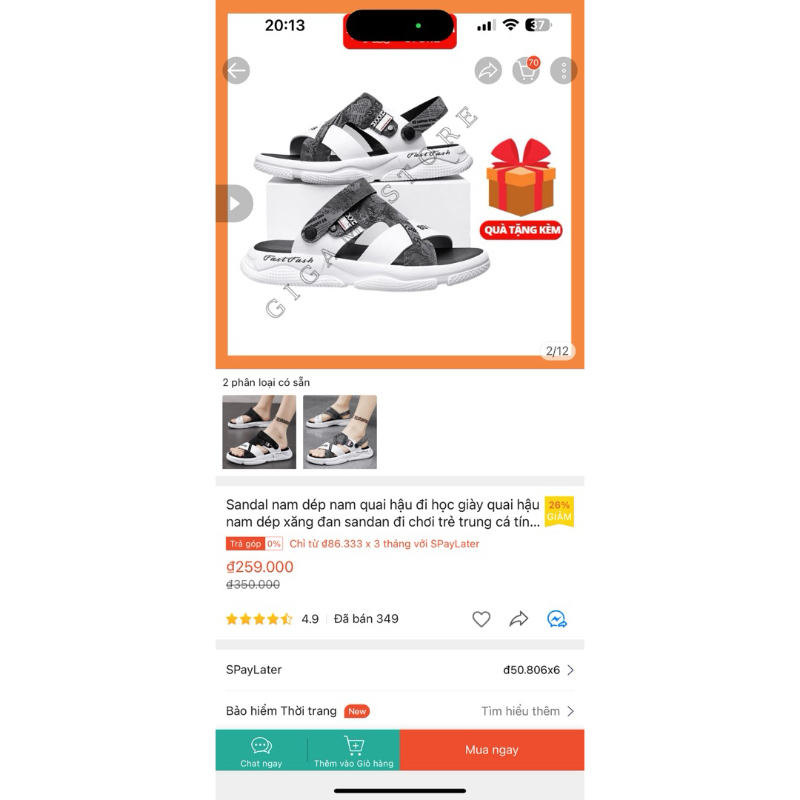The height and width of the screenshot is (800, 800).
Task: Open the Tìm hiểu thêm link
Action: coord(520,711)
